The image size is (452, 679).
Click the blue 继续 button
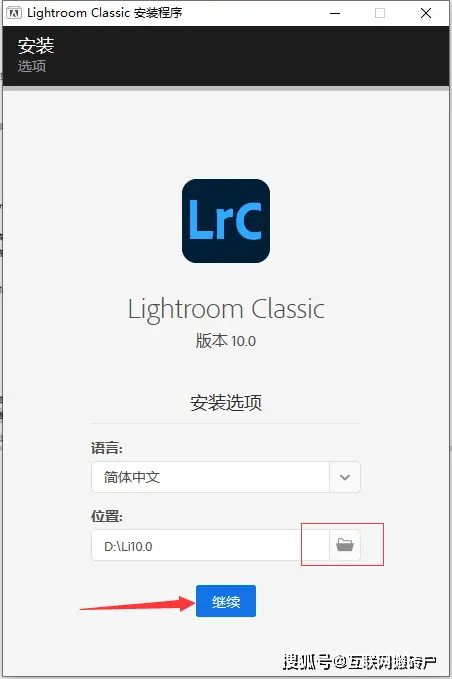coord(226,601)
